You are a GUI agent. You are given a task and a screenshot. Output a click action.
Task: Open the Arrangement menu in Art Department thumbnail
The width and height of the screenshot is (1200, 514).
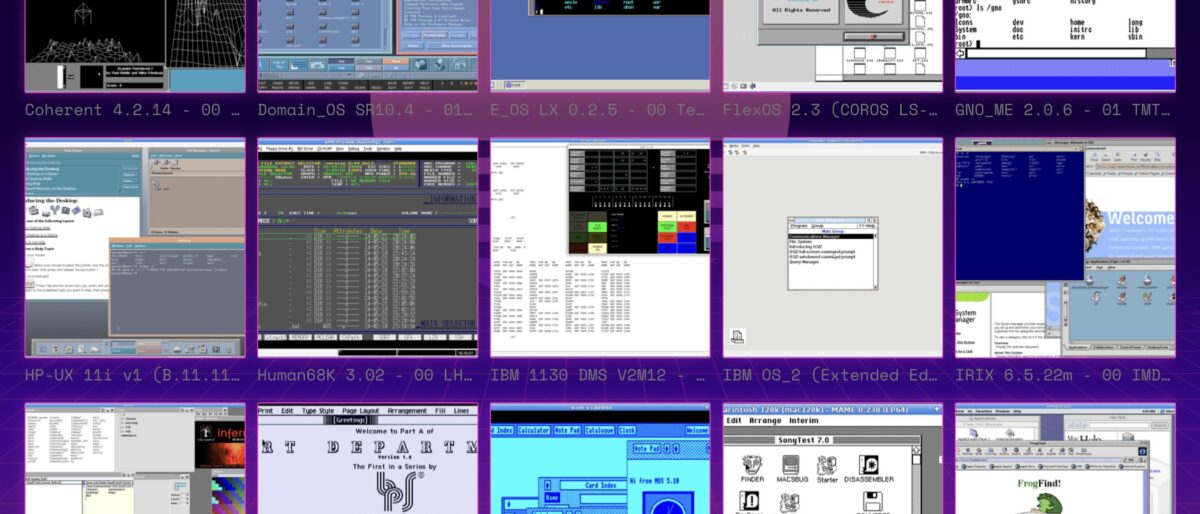click(407, 411)
